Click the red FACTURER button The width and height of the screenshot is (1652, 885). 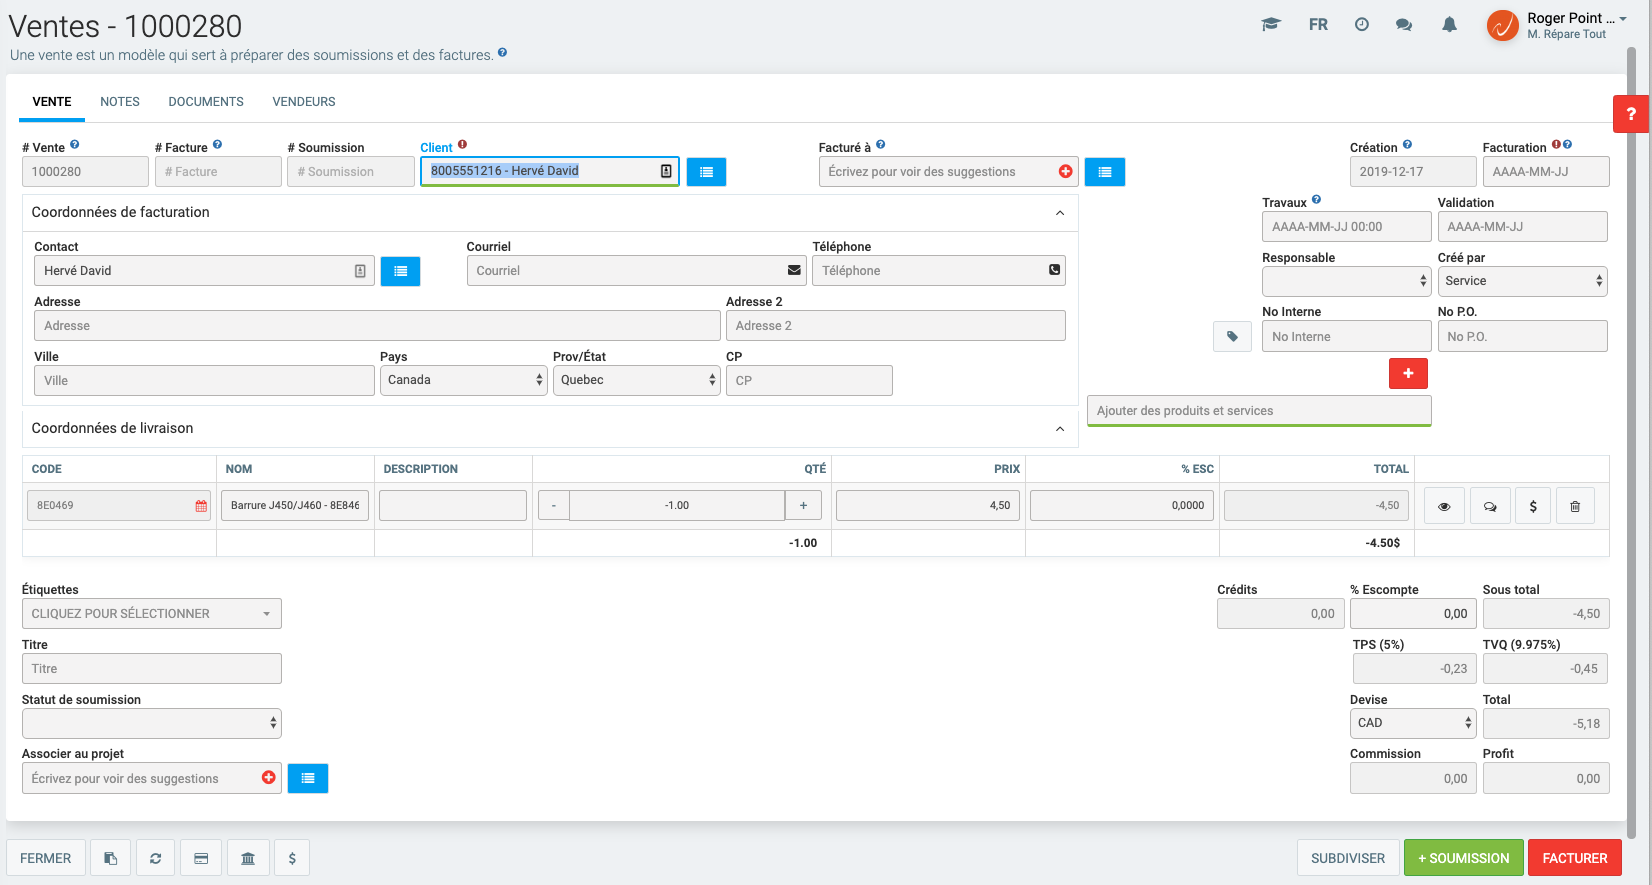[x=1574, y=858]
